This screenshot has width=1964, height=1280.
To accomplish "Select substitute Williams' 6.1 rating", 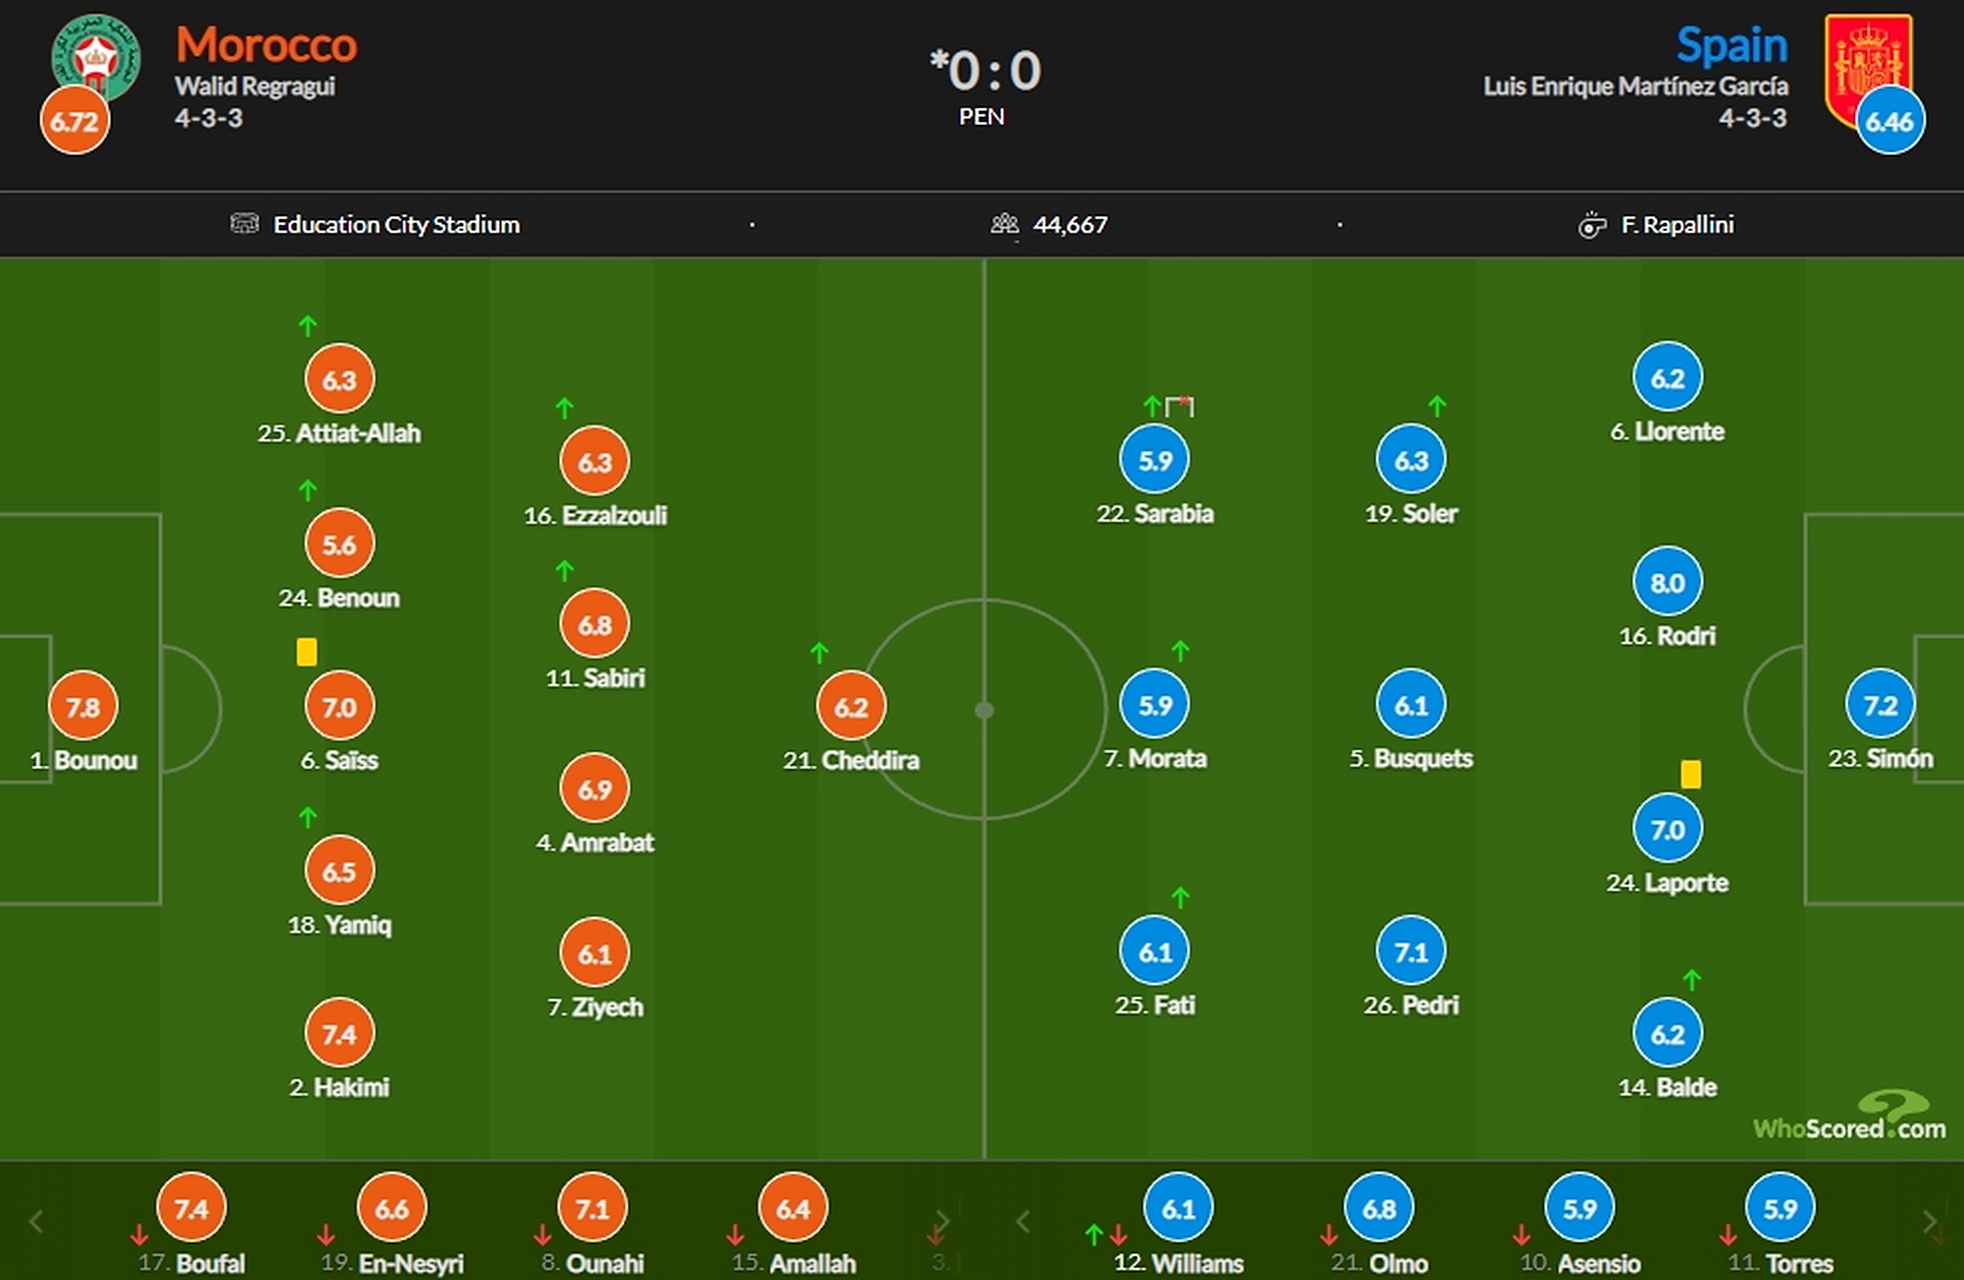I will click(1178, 1209).
